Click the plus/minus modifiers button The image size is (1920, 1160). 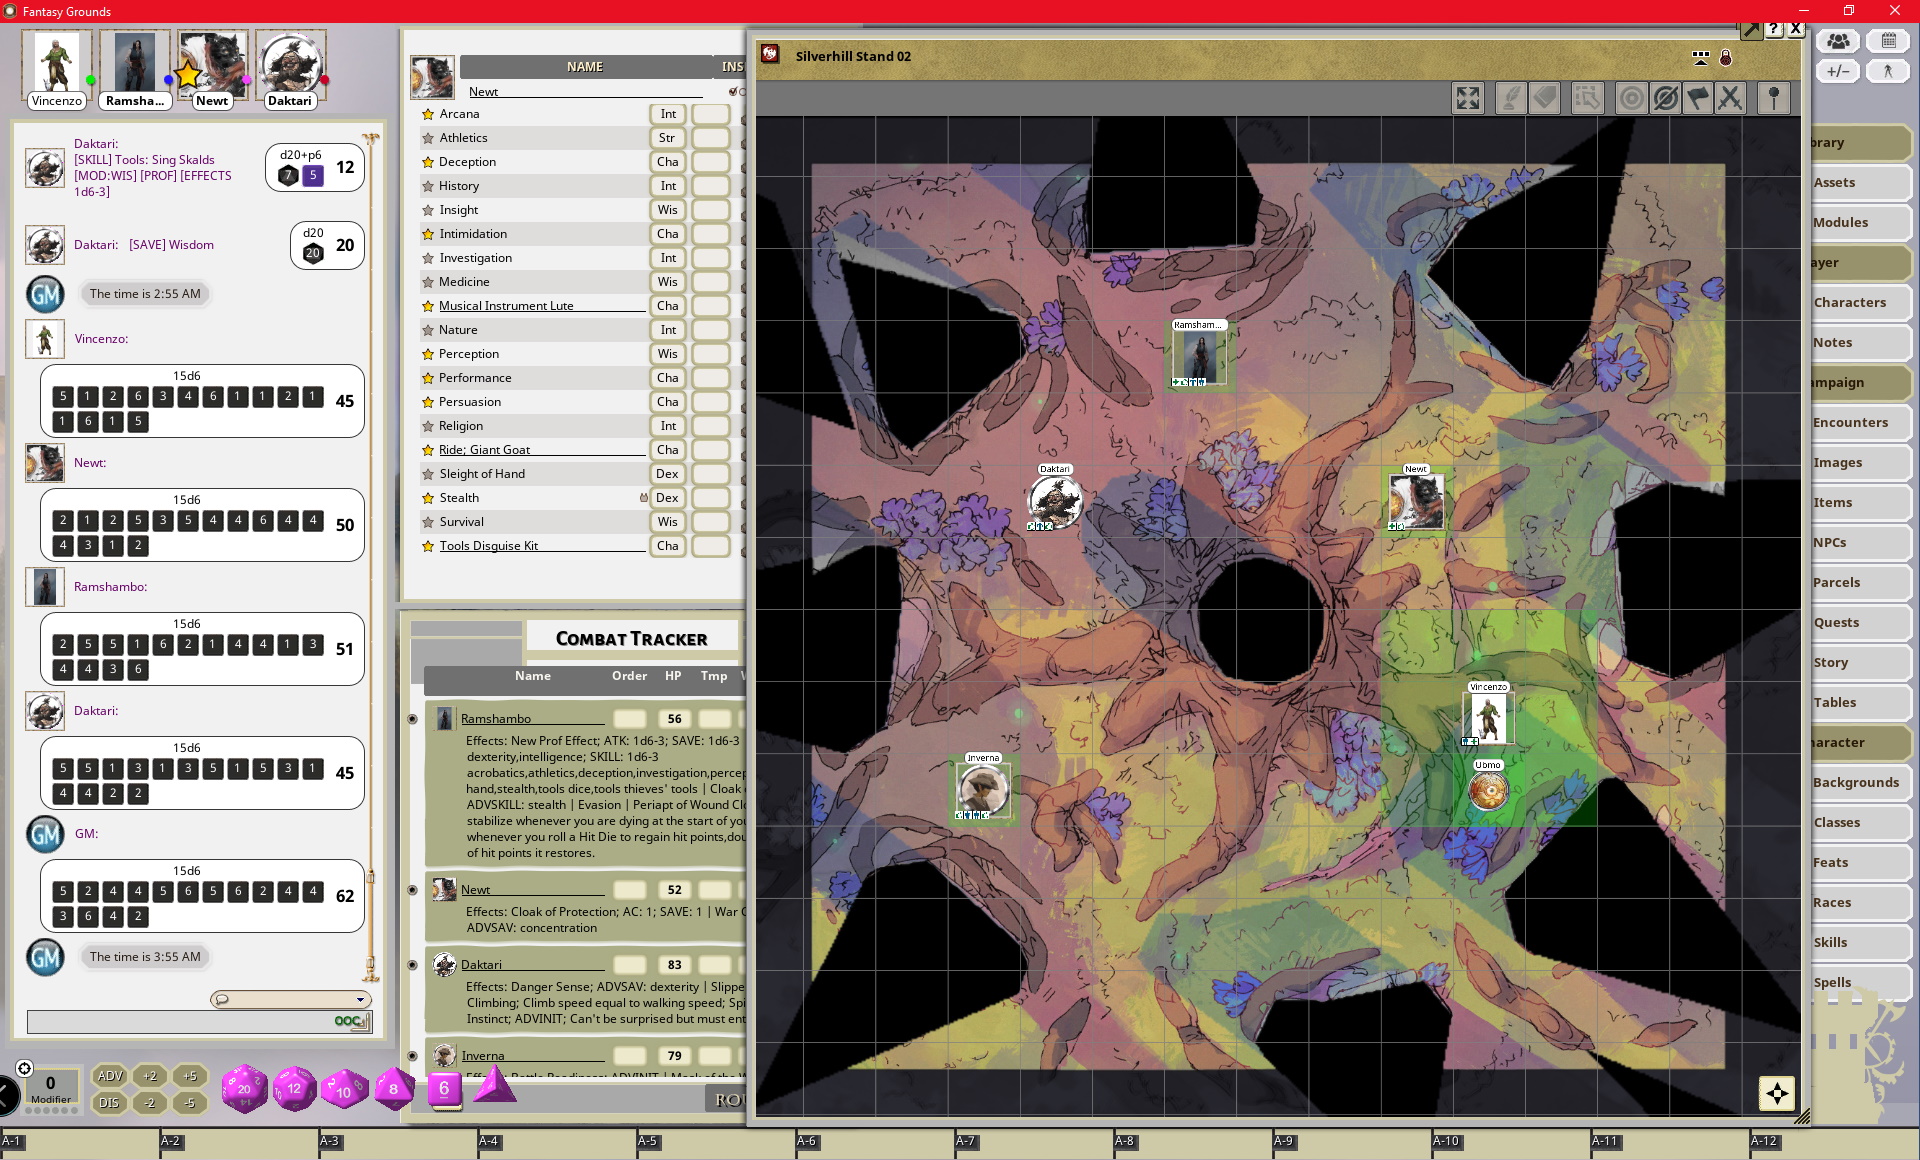pyautogui.click(x=1838, y=71)
